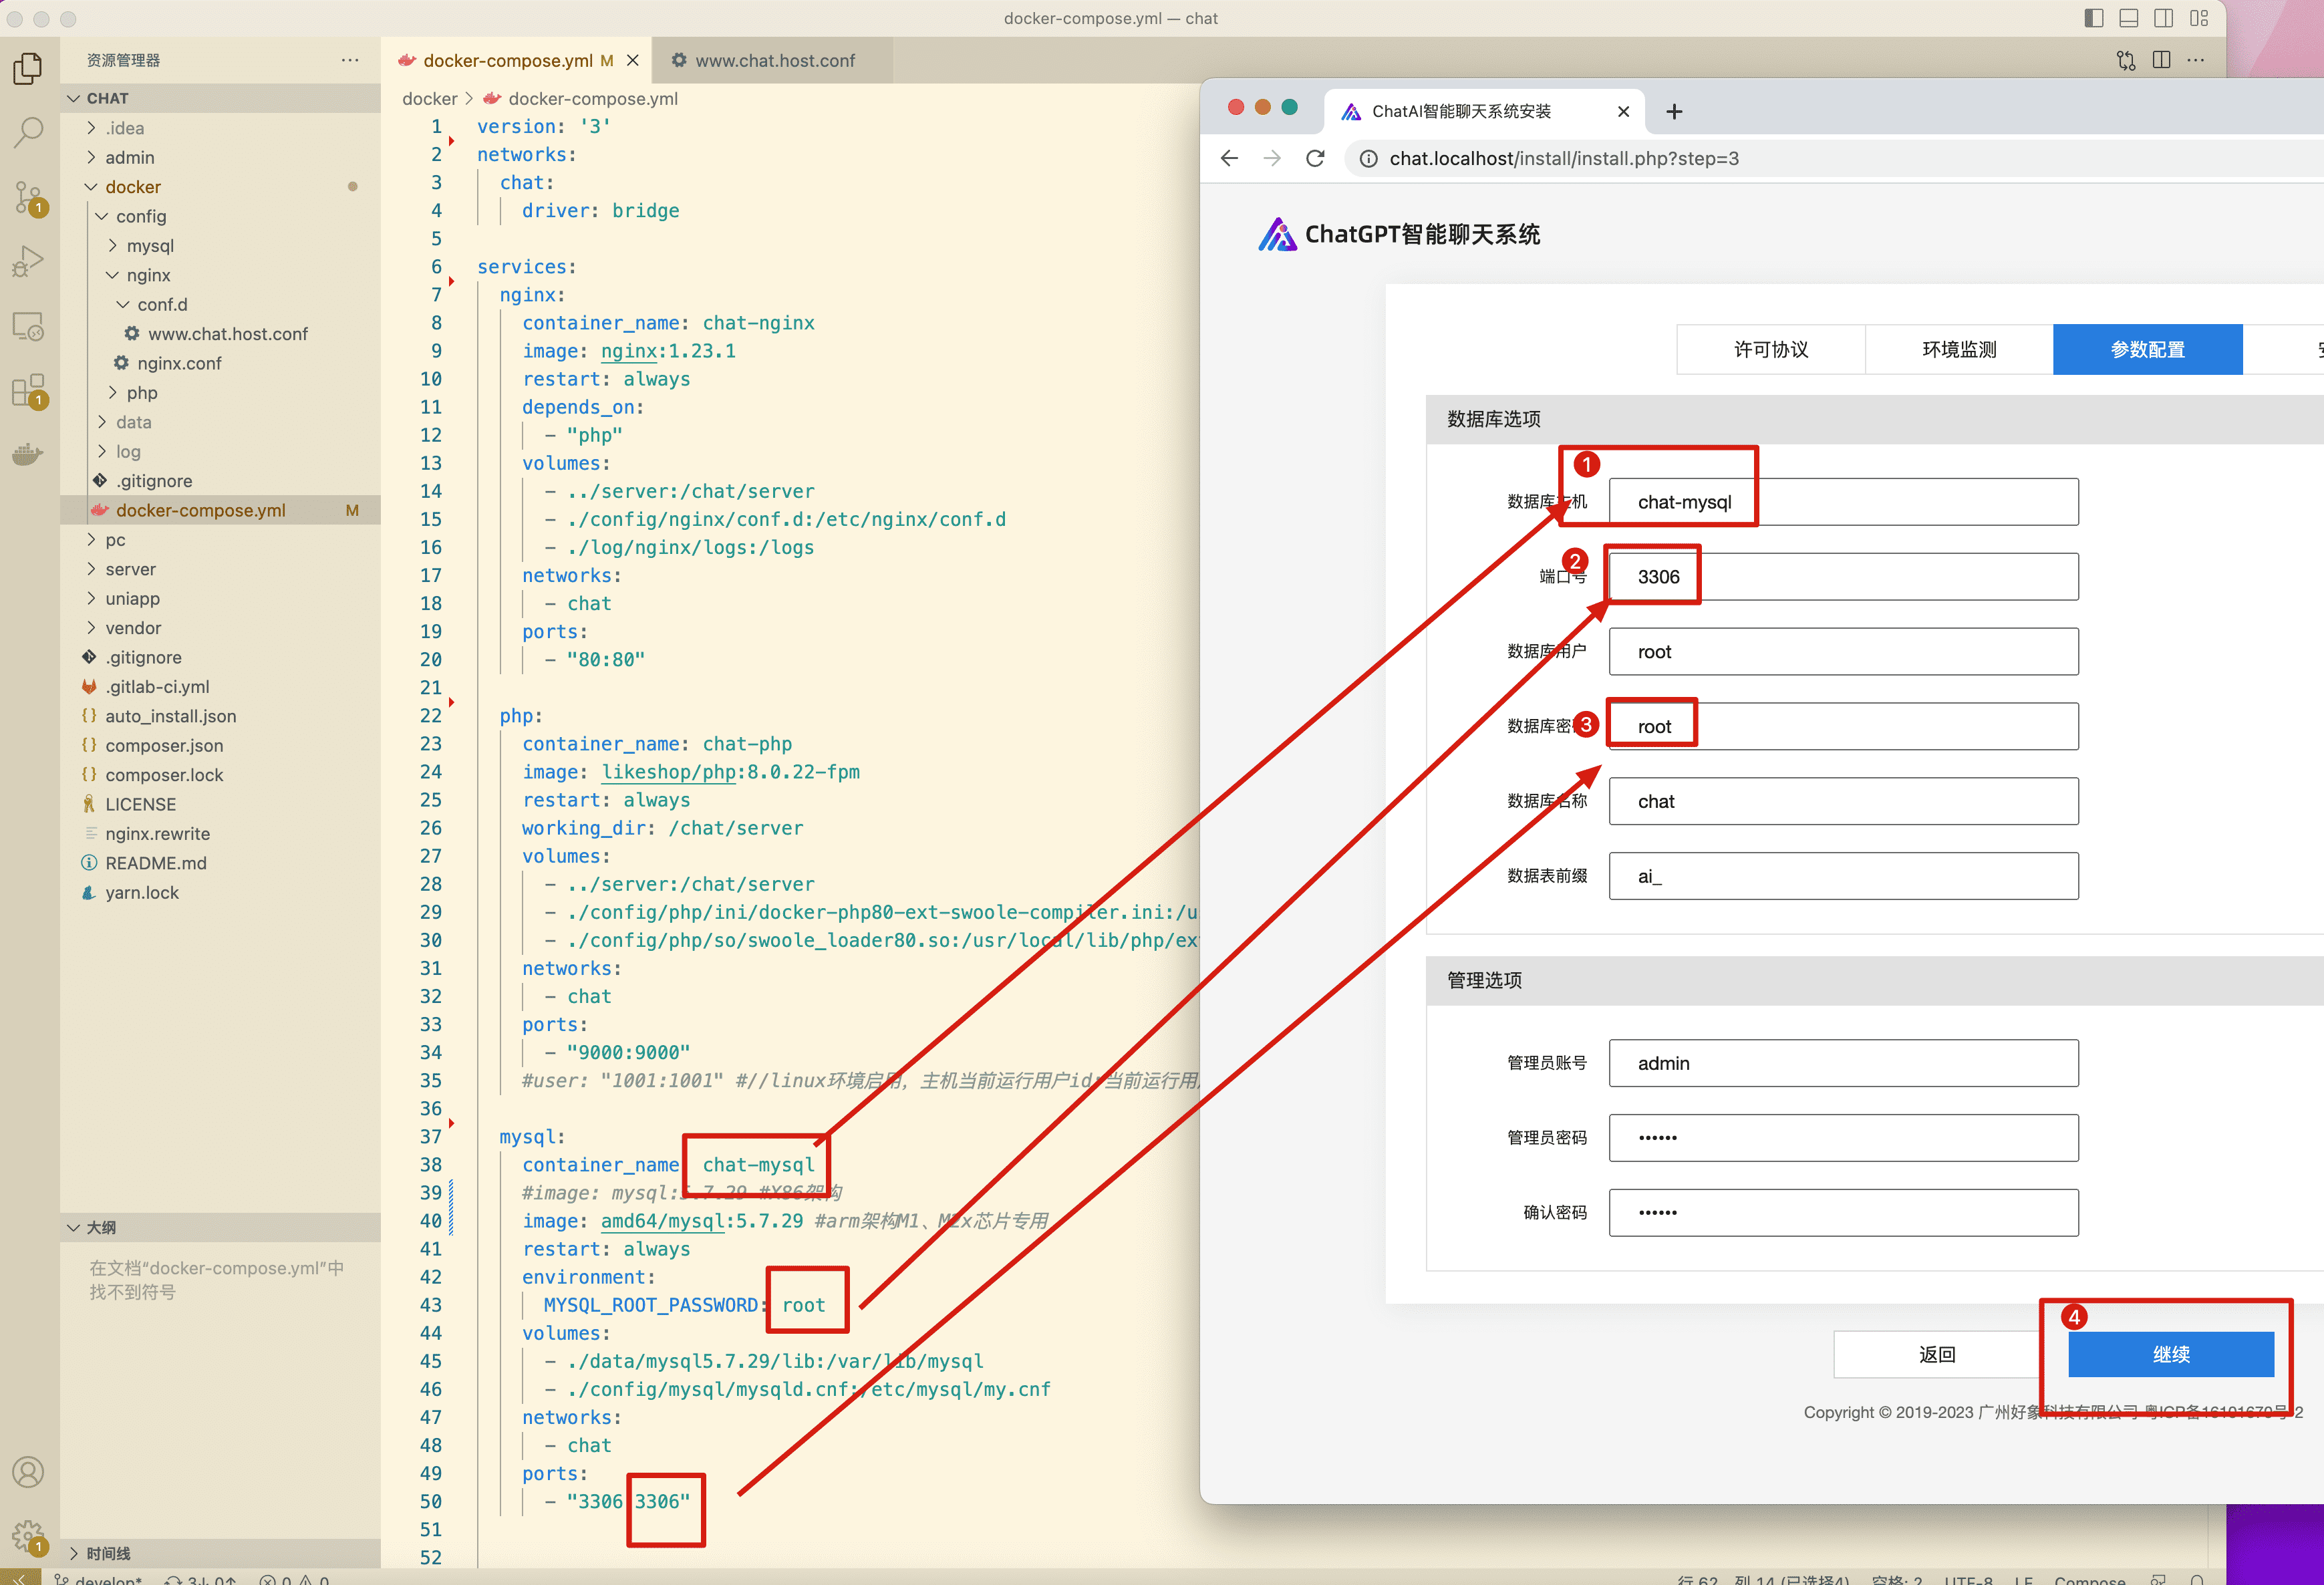Toggle the primary sidebar layout icon

pos(2093,18)
